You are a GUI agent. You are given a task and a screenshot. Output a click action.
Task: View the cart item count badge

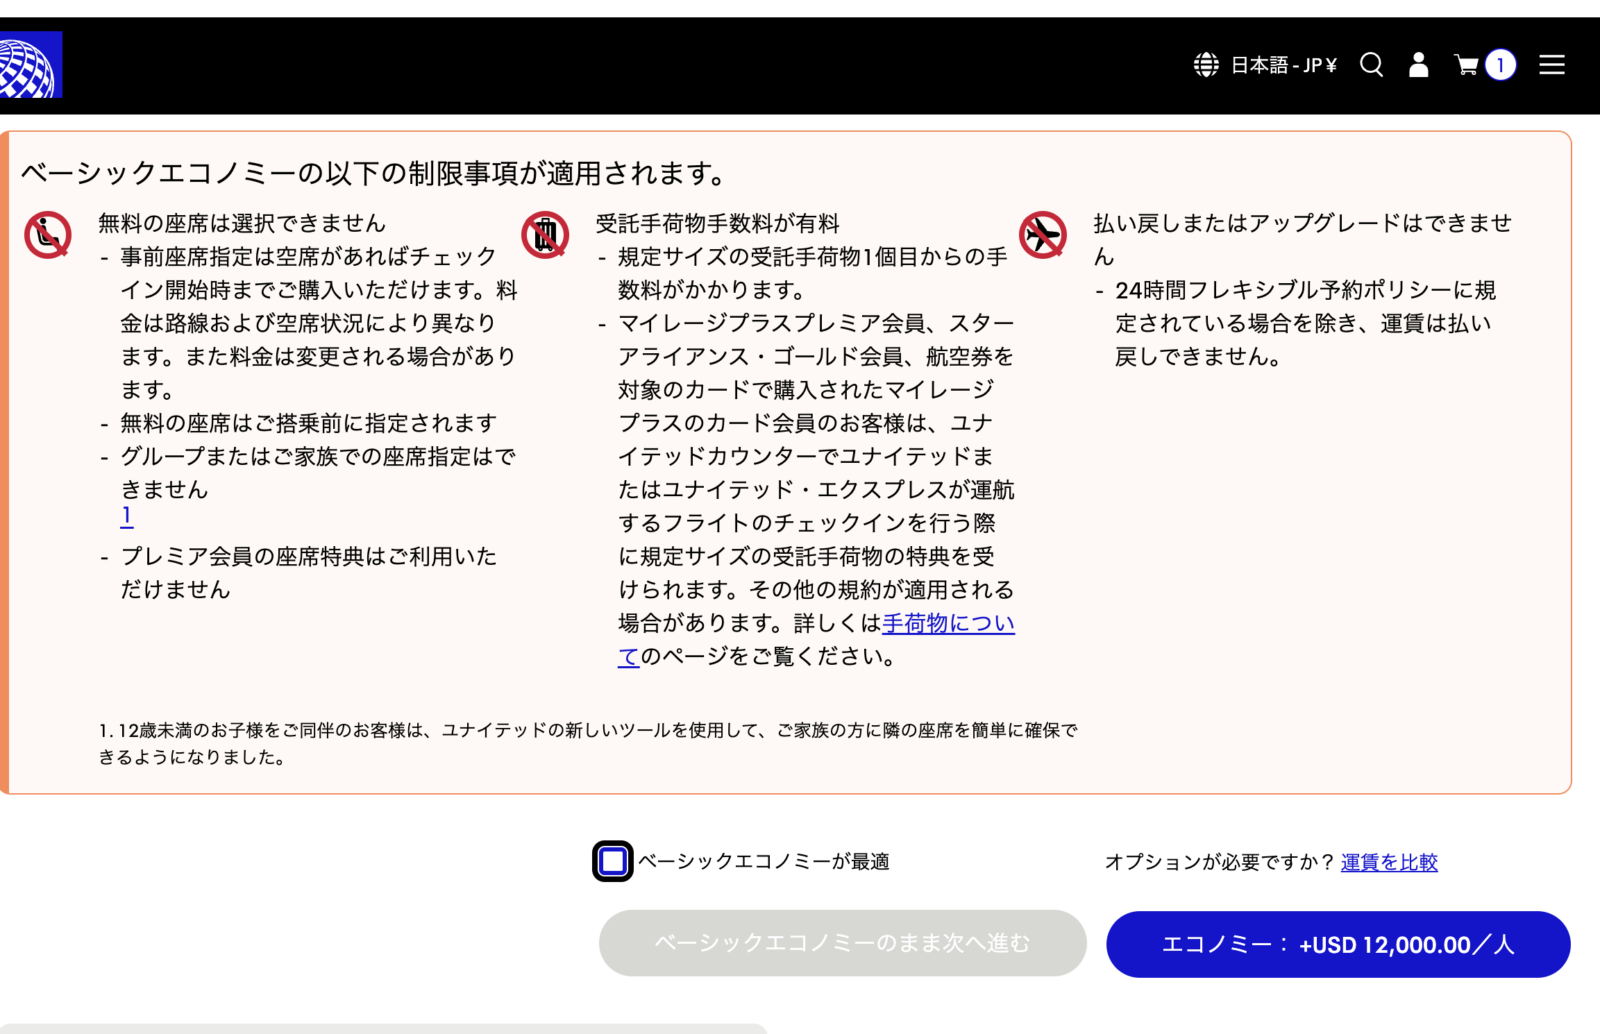1500,65
